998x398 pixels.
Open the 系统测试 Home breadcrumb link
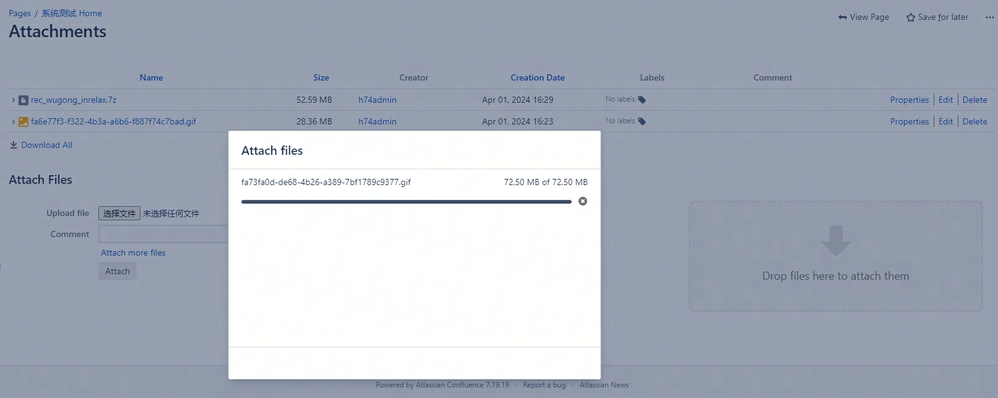tap(72, 13)
